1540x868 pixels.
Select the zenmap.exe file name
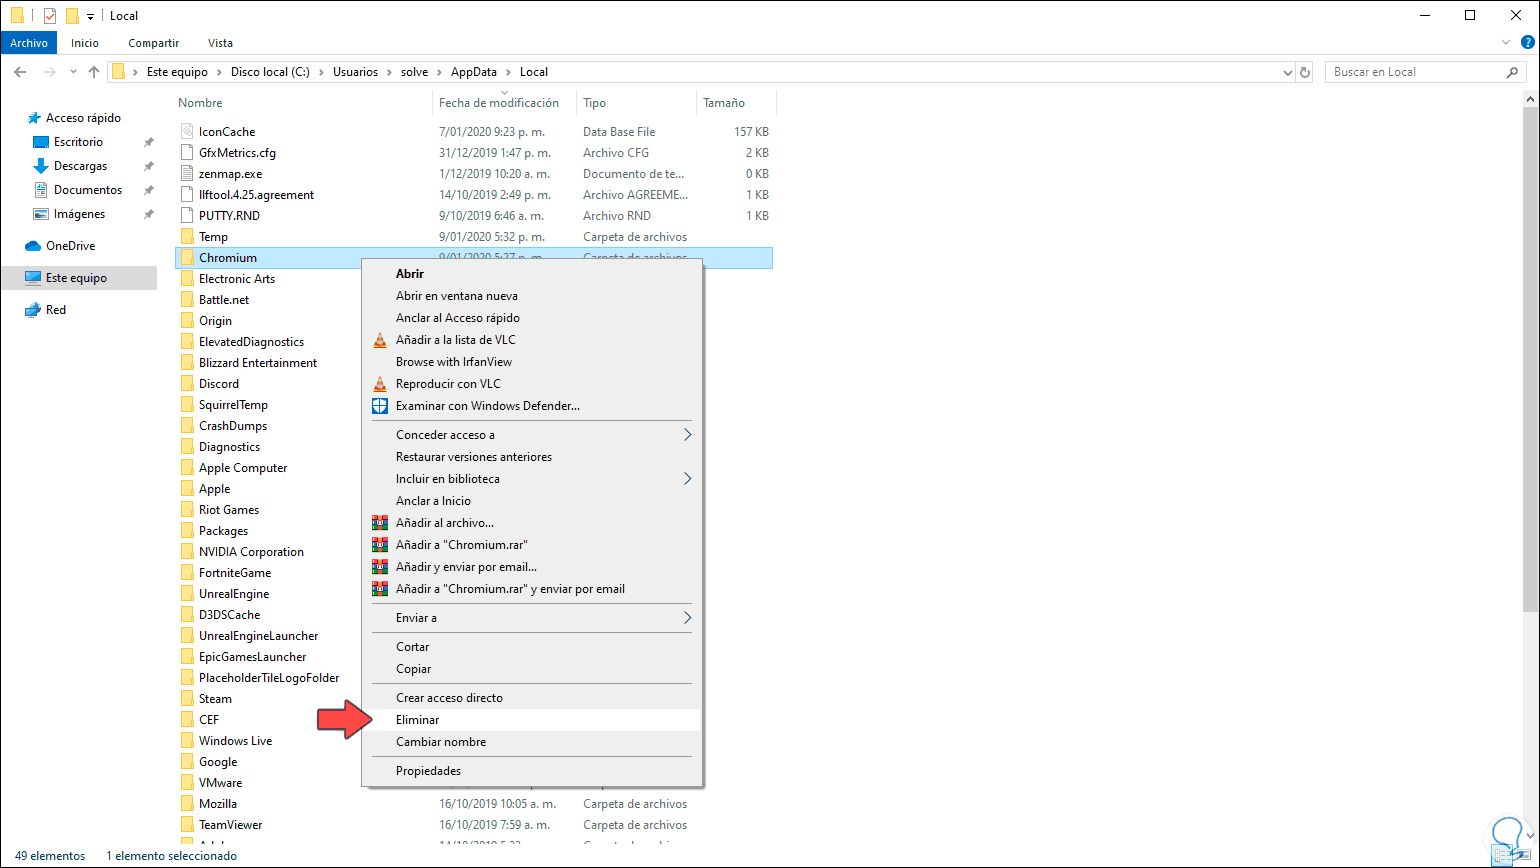tap(230, 174)
